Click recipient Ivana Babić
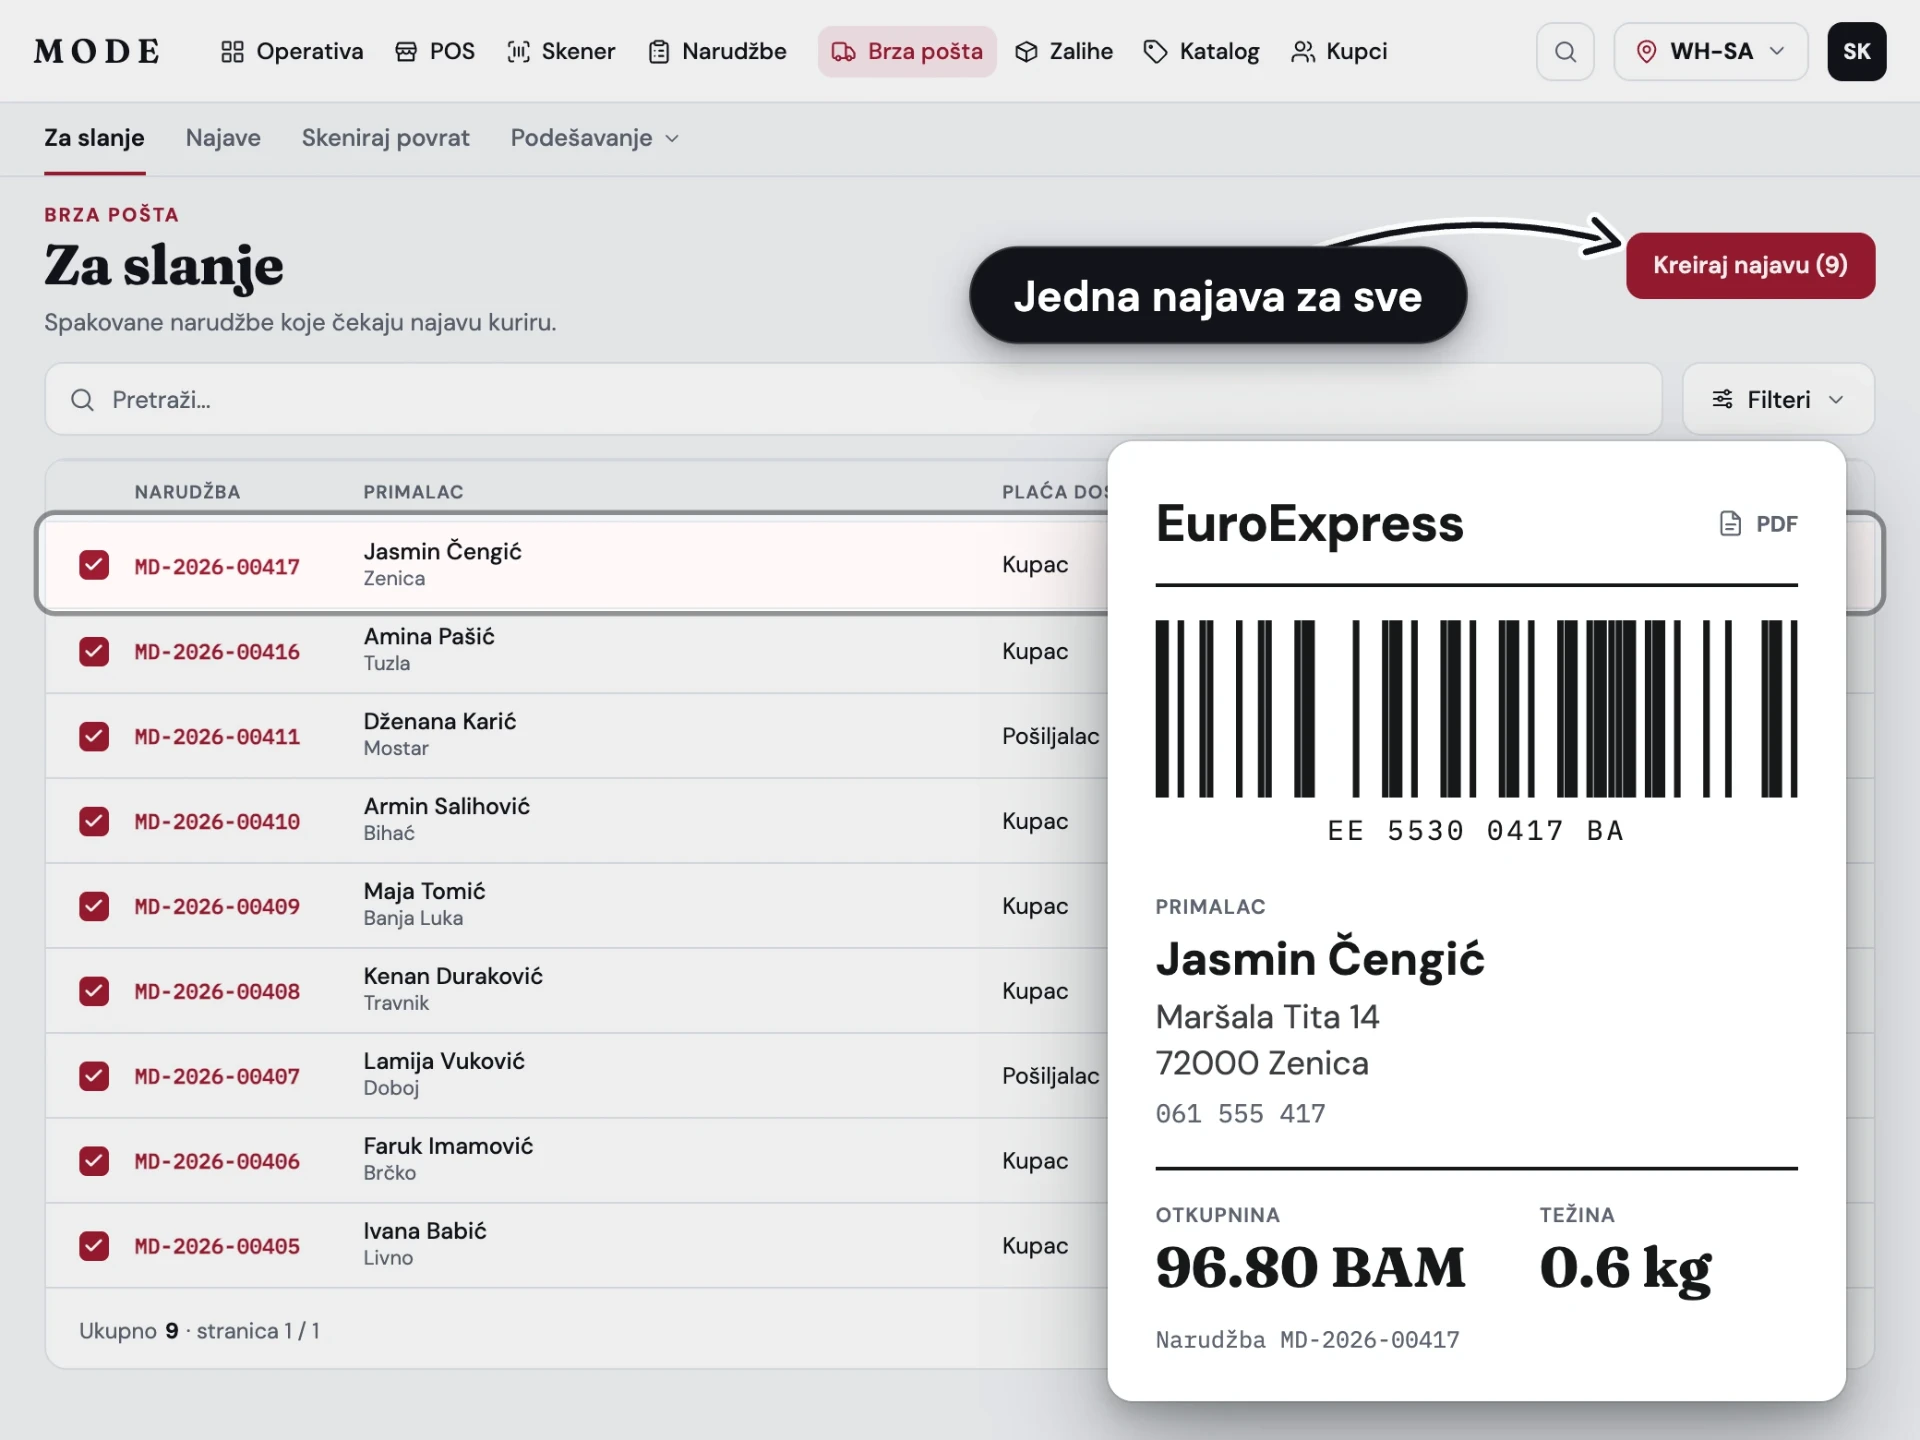1920x1440 pixels. [x=425, y=1231]
